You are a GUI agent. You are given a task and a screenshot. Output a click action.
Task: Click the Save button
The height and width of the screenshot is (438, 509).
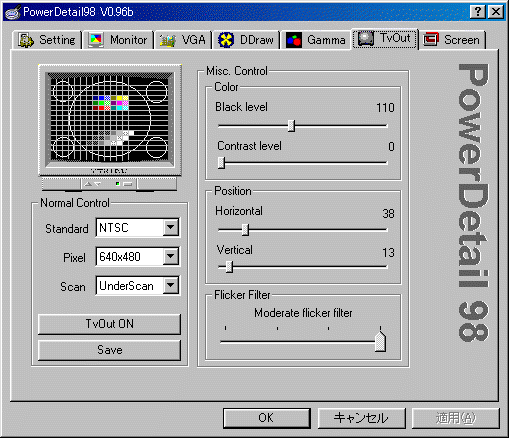coord(110,350)
